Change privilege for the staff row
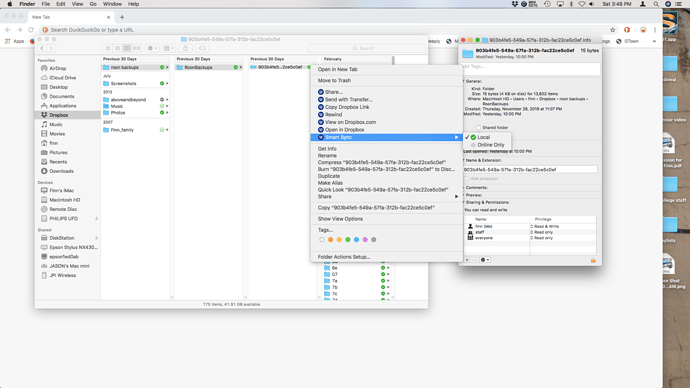 coord(542,232)
